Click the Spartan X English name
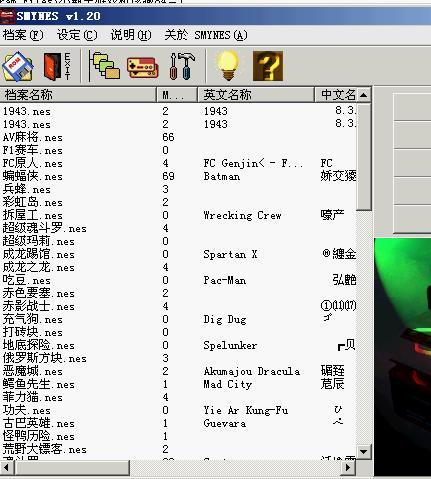Image resolution: width=431 pixels, height=479 pixels. point(230,254)
